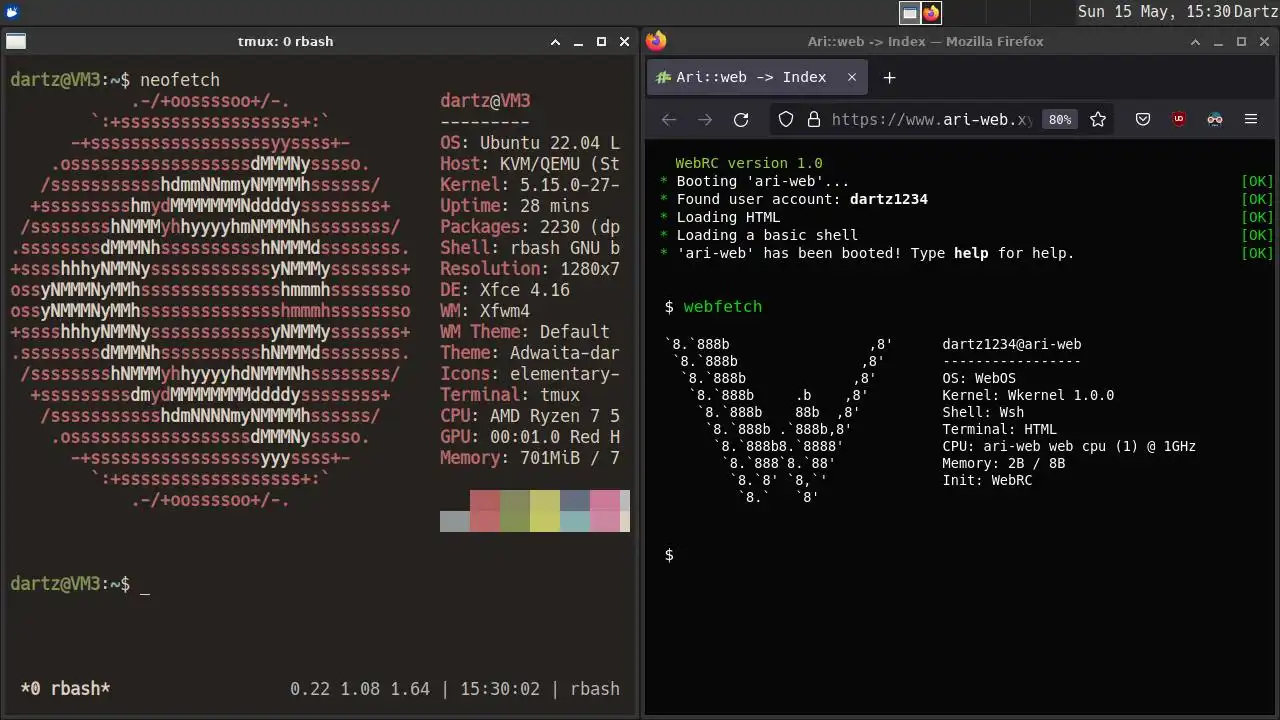Image resolution: width=1280 pixels, height=720 pixels.
Task: Click 'WebRC version 1.0' heading
Action: coord(749,163)
